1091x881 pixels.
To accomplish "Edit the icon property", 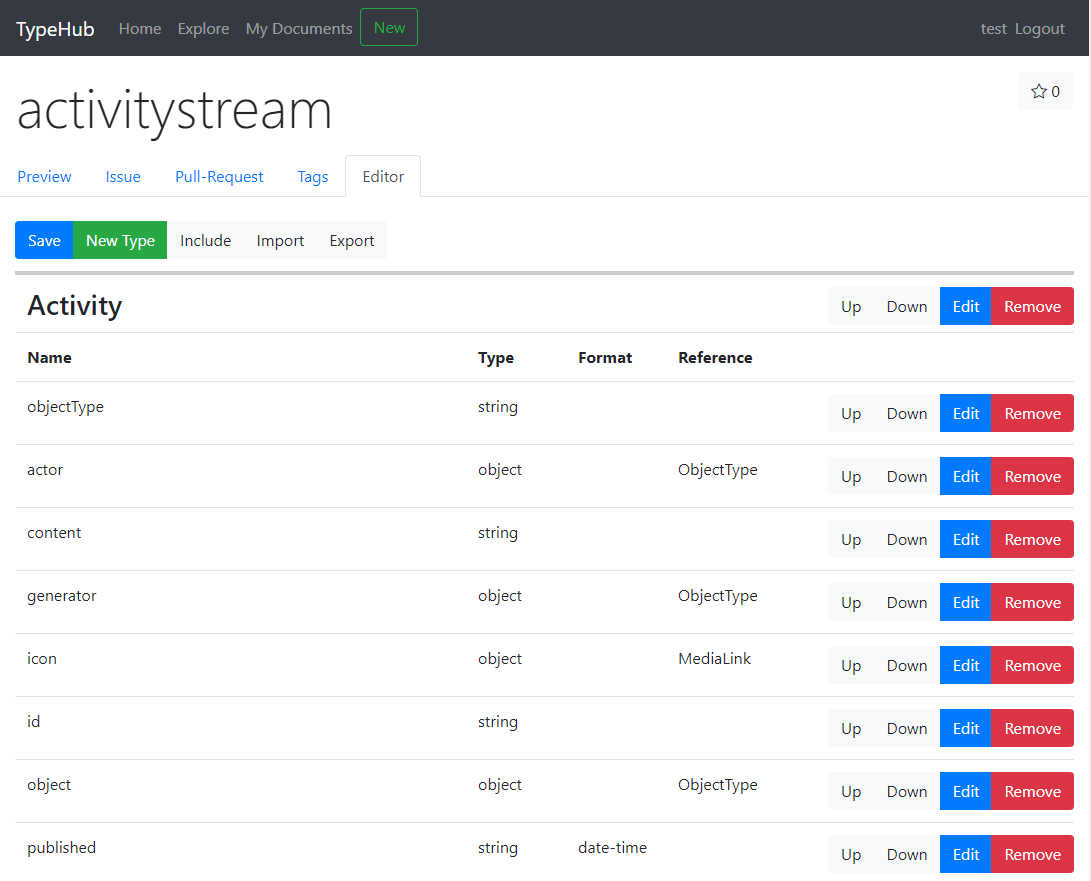I will click(x=966, y=665).
